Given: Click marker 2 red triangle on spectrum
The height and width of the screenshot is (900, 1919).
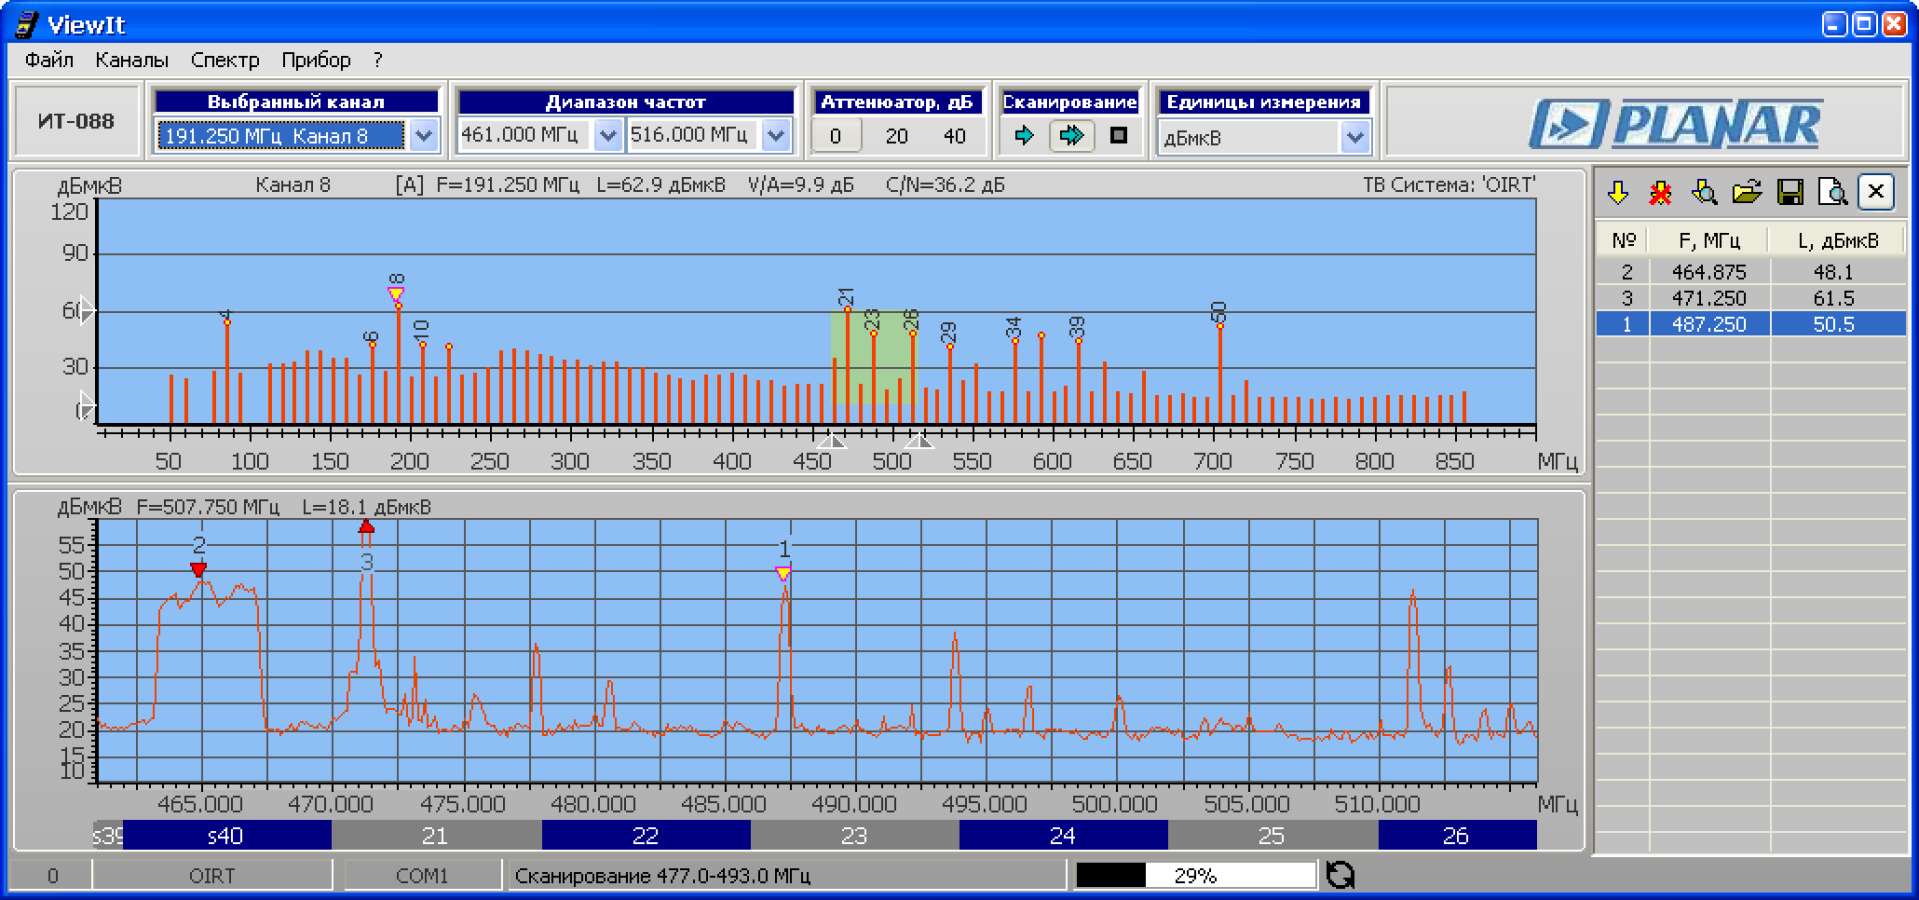Looking at the screenshot, I should [198, 569].
